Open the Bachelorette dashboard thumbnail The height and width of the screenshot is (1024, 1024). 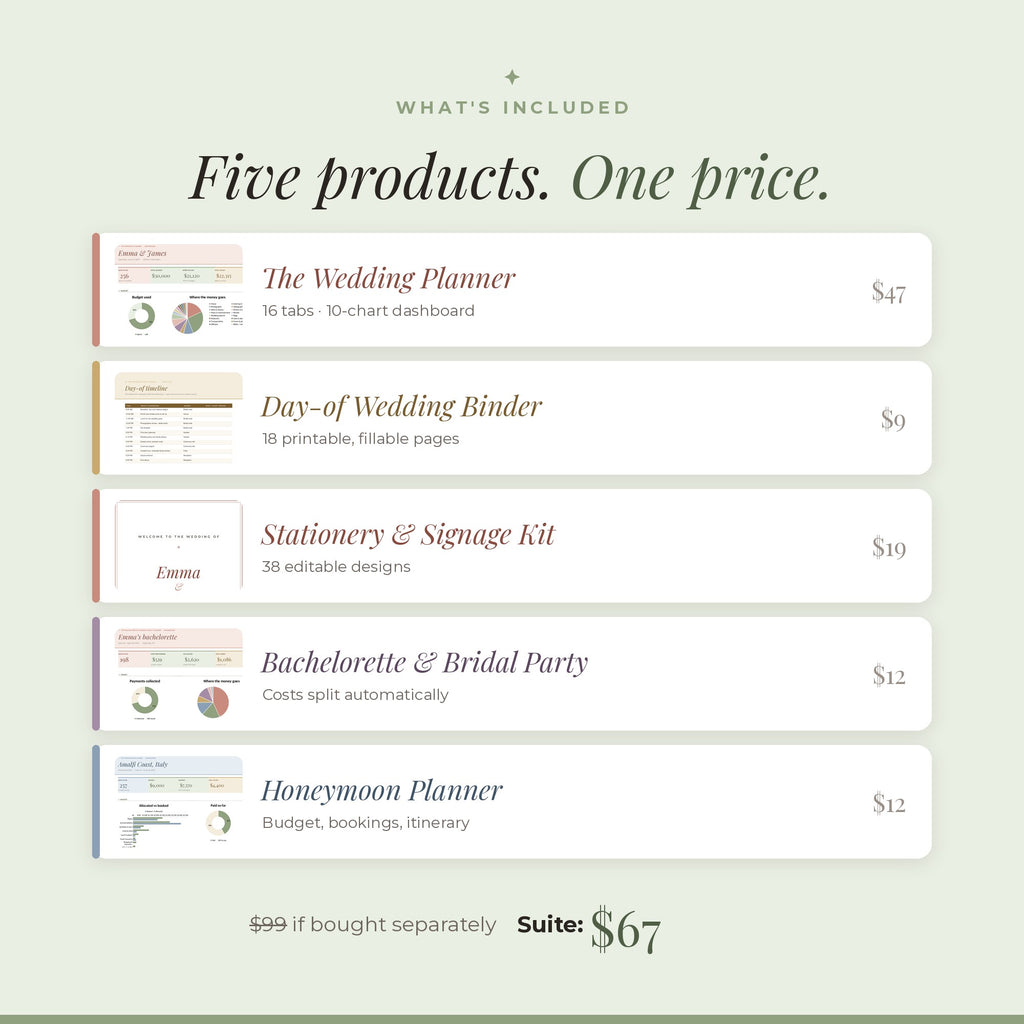(179, 674)
